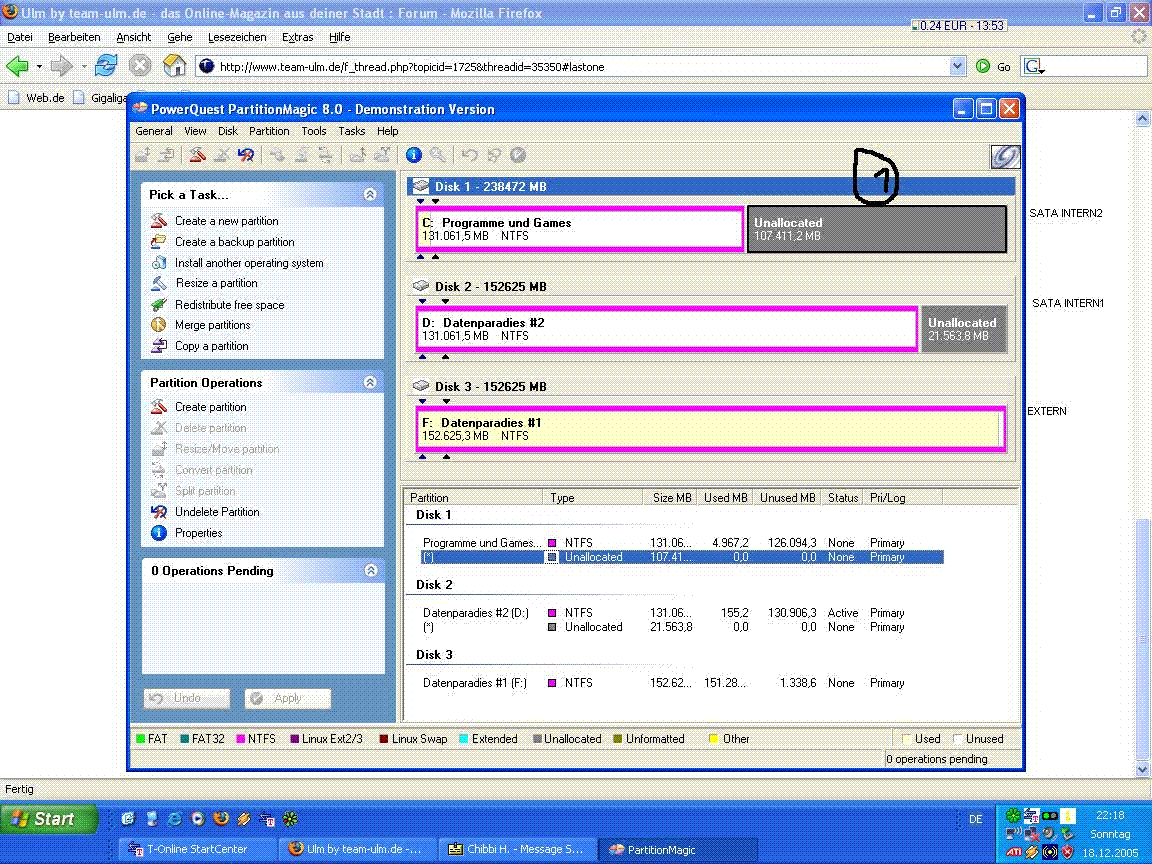This screenshot has width=1152, height=864.
Task: Click the Disk 3 drive icon
Action: coord(421,386)
